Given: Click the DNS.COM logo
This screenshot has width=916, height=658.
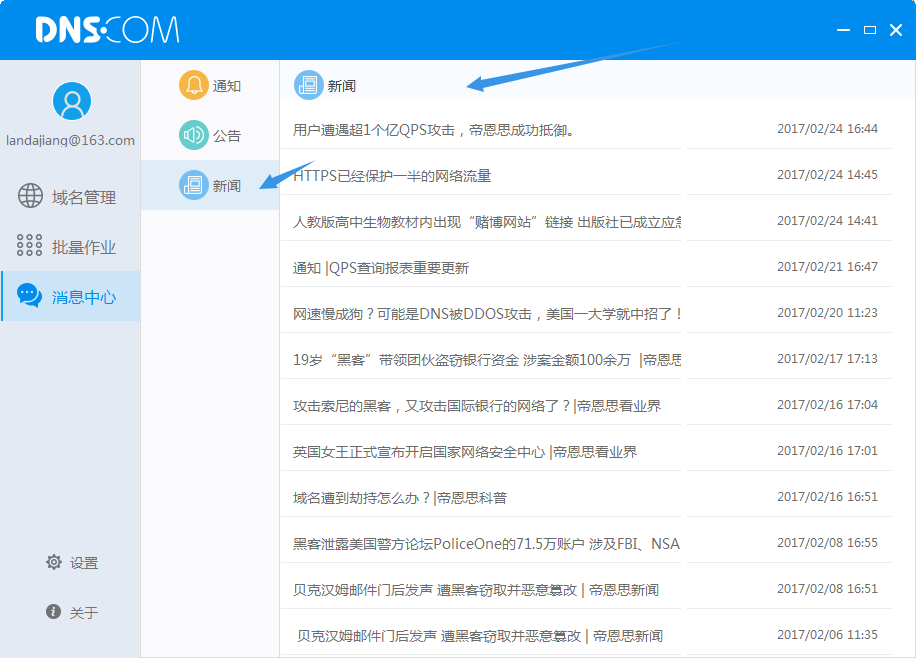Looking at the screenshot, I should coord(107,30).
